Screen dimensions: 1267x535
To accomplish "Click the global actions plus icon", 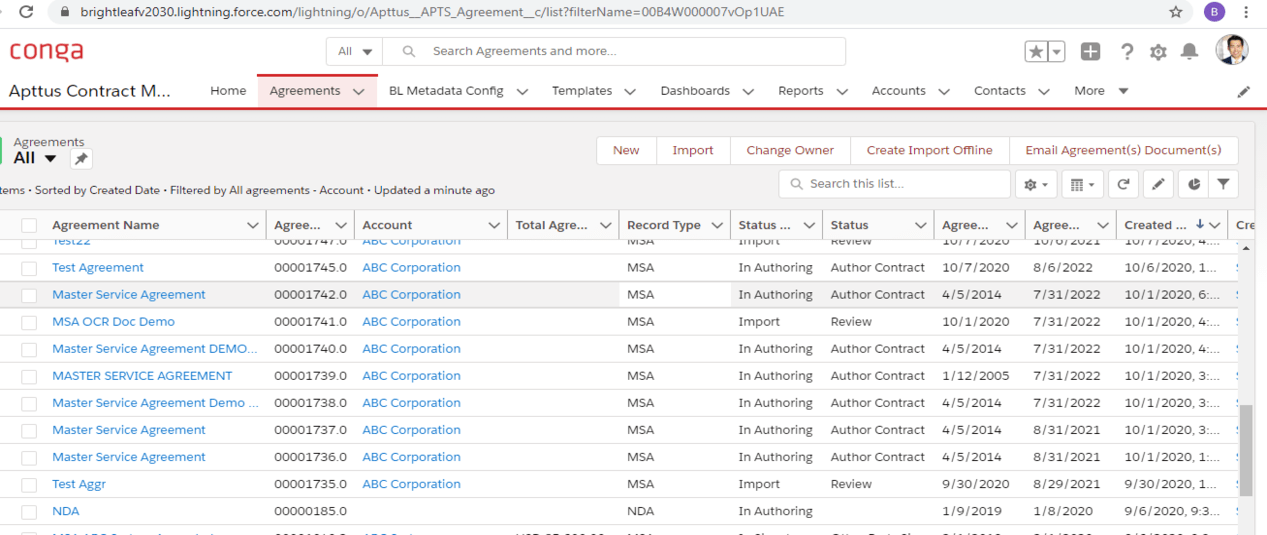I will [1091, 52].
